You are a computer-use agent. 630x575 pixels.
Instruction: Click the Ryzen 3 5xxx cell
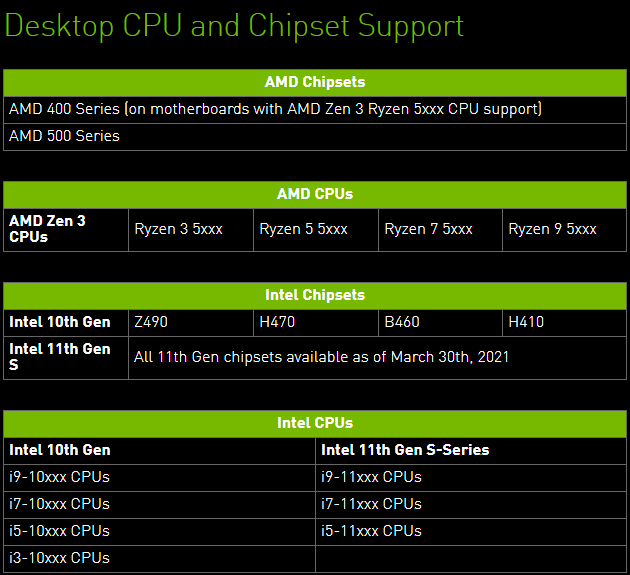[x=179, y=229]
